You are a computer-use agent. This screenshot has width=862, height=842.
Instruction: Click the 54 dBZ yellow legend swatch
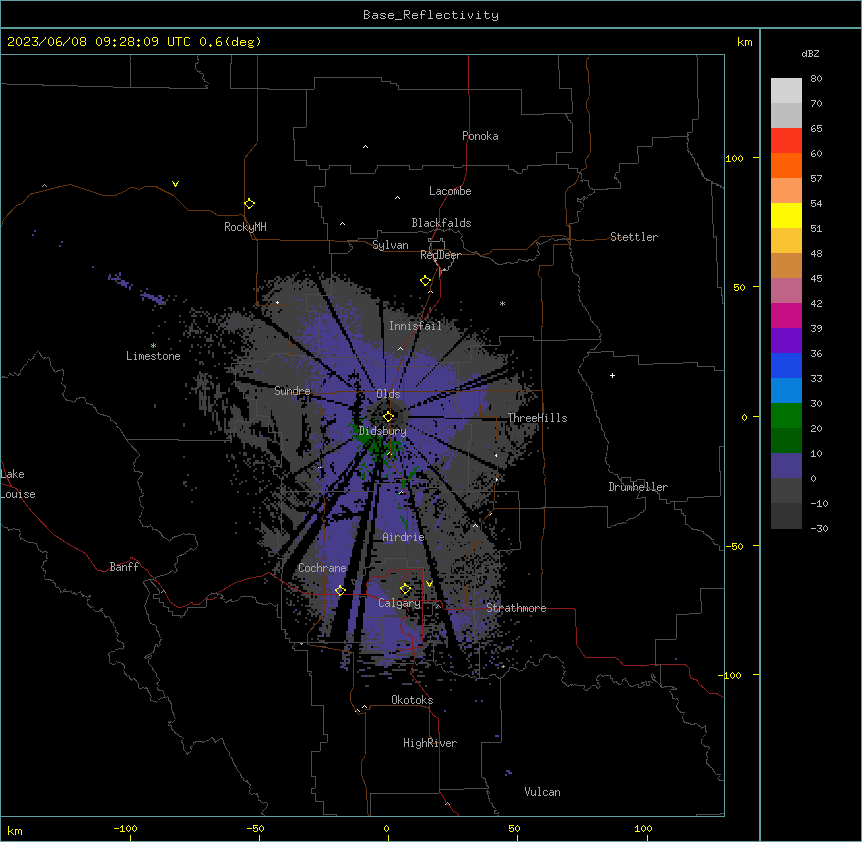pos(786,215)
